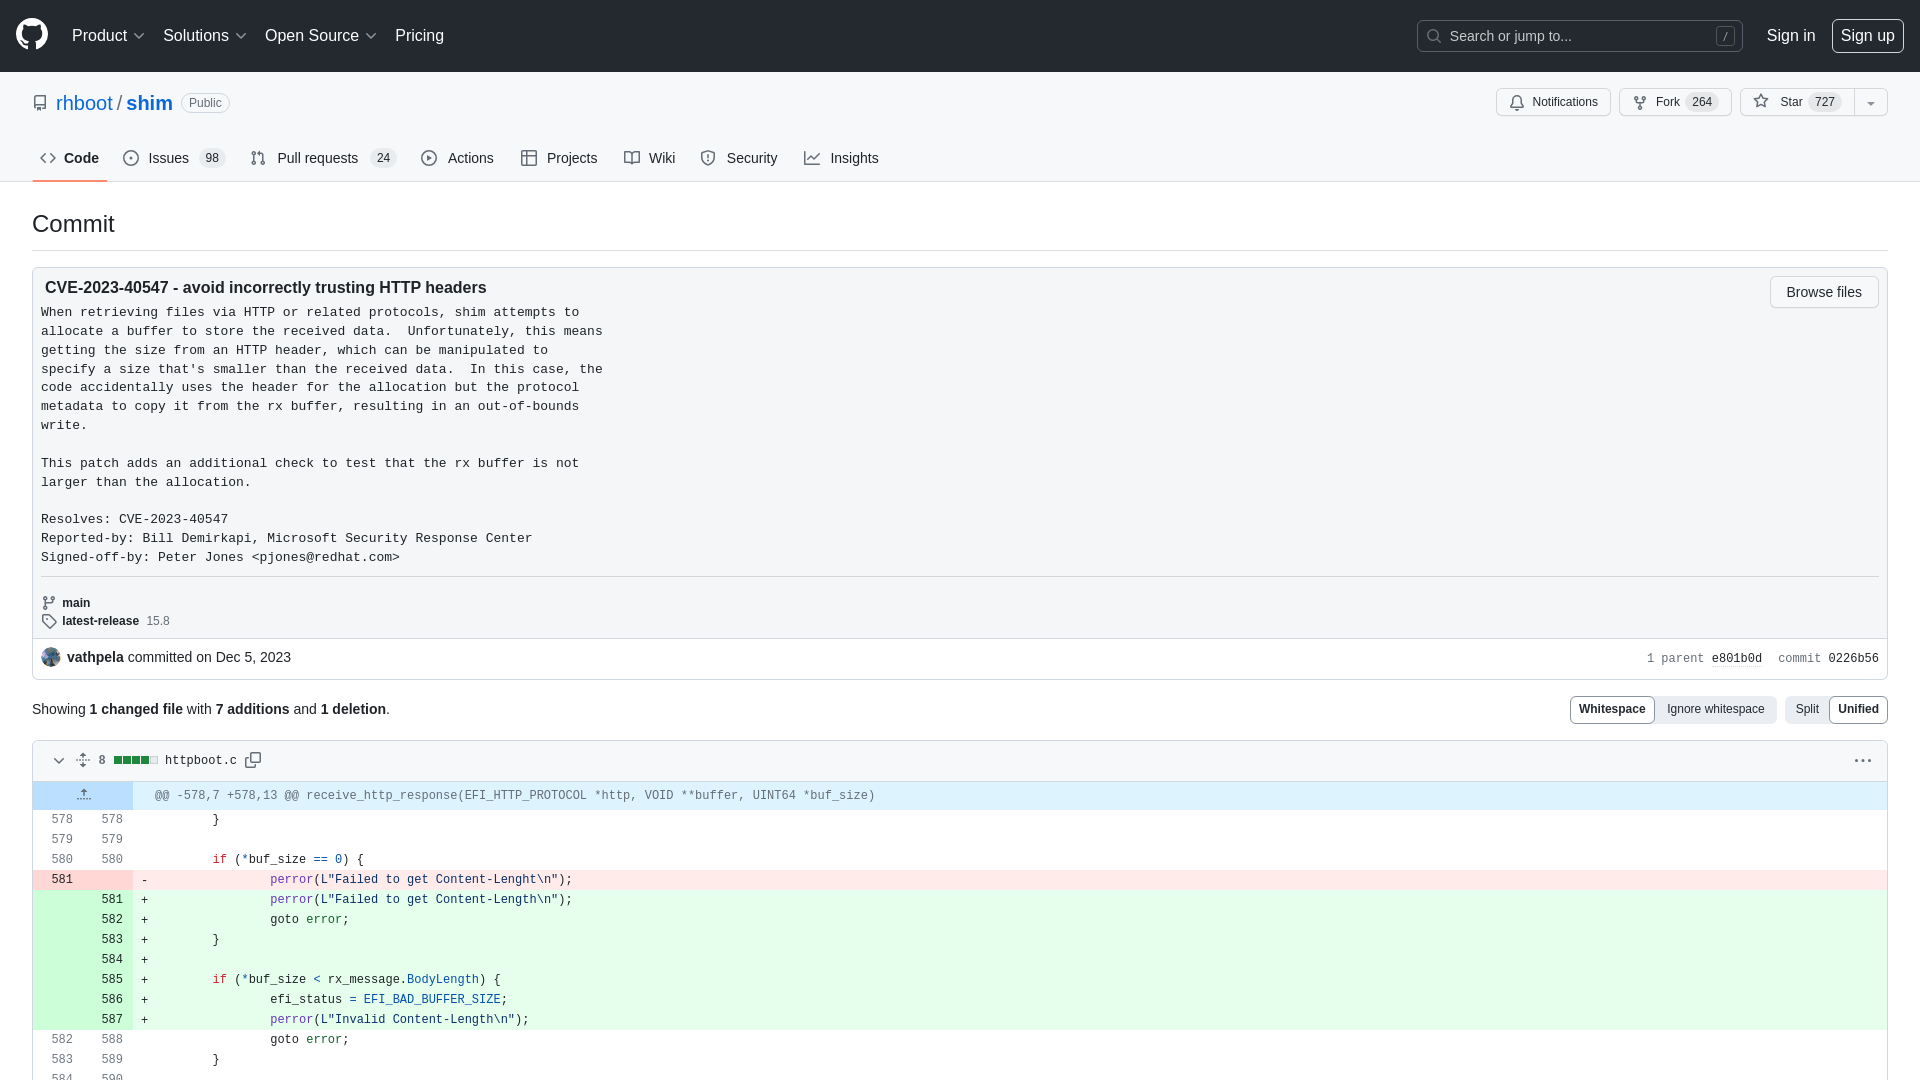Focus the Search or jump to field
The width and height of the screenshot is (1920, 1080).
click(1579, 36)
